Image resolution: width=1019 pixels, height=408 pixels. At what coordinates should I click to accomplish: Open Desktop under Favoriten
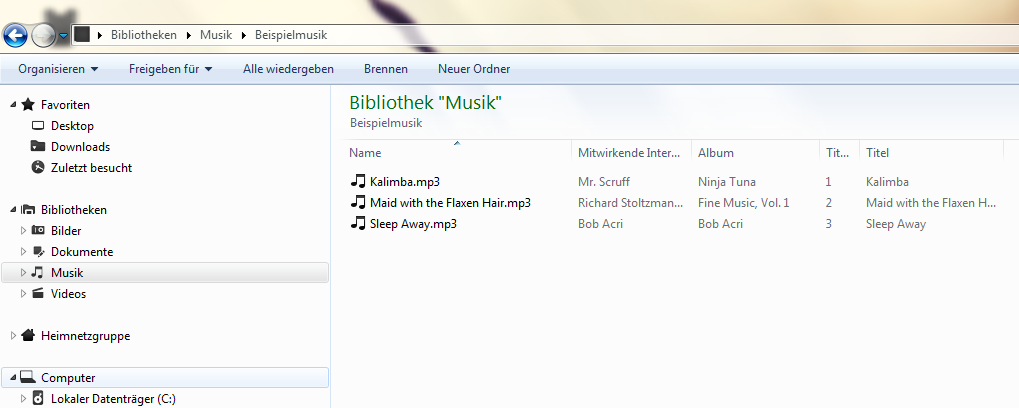(72, 126)
